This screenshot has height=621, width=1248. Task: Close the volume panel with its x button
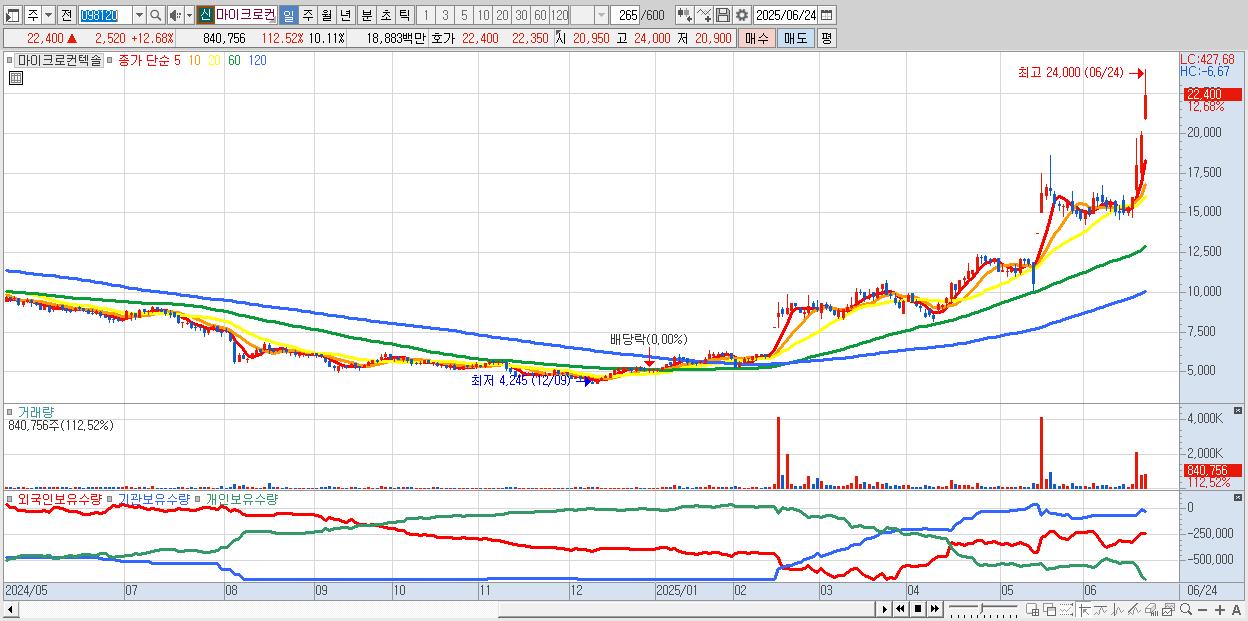point(1237,411)
